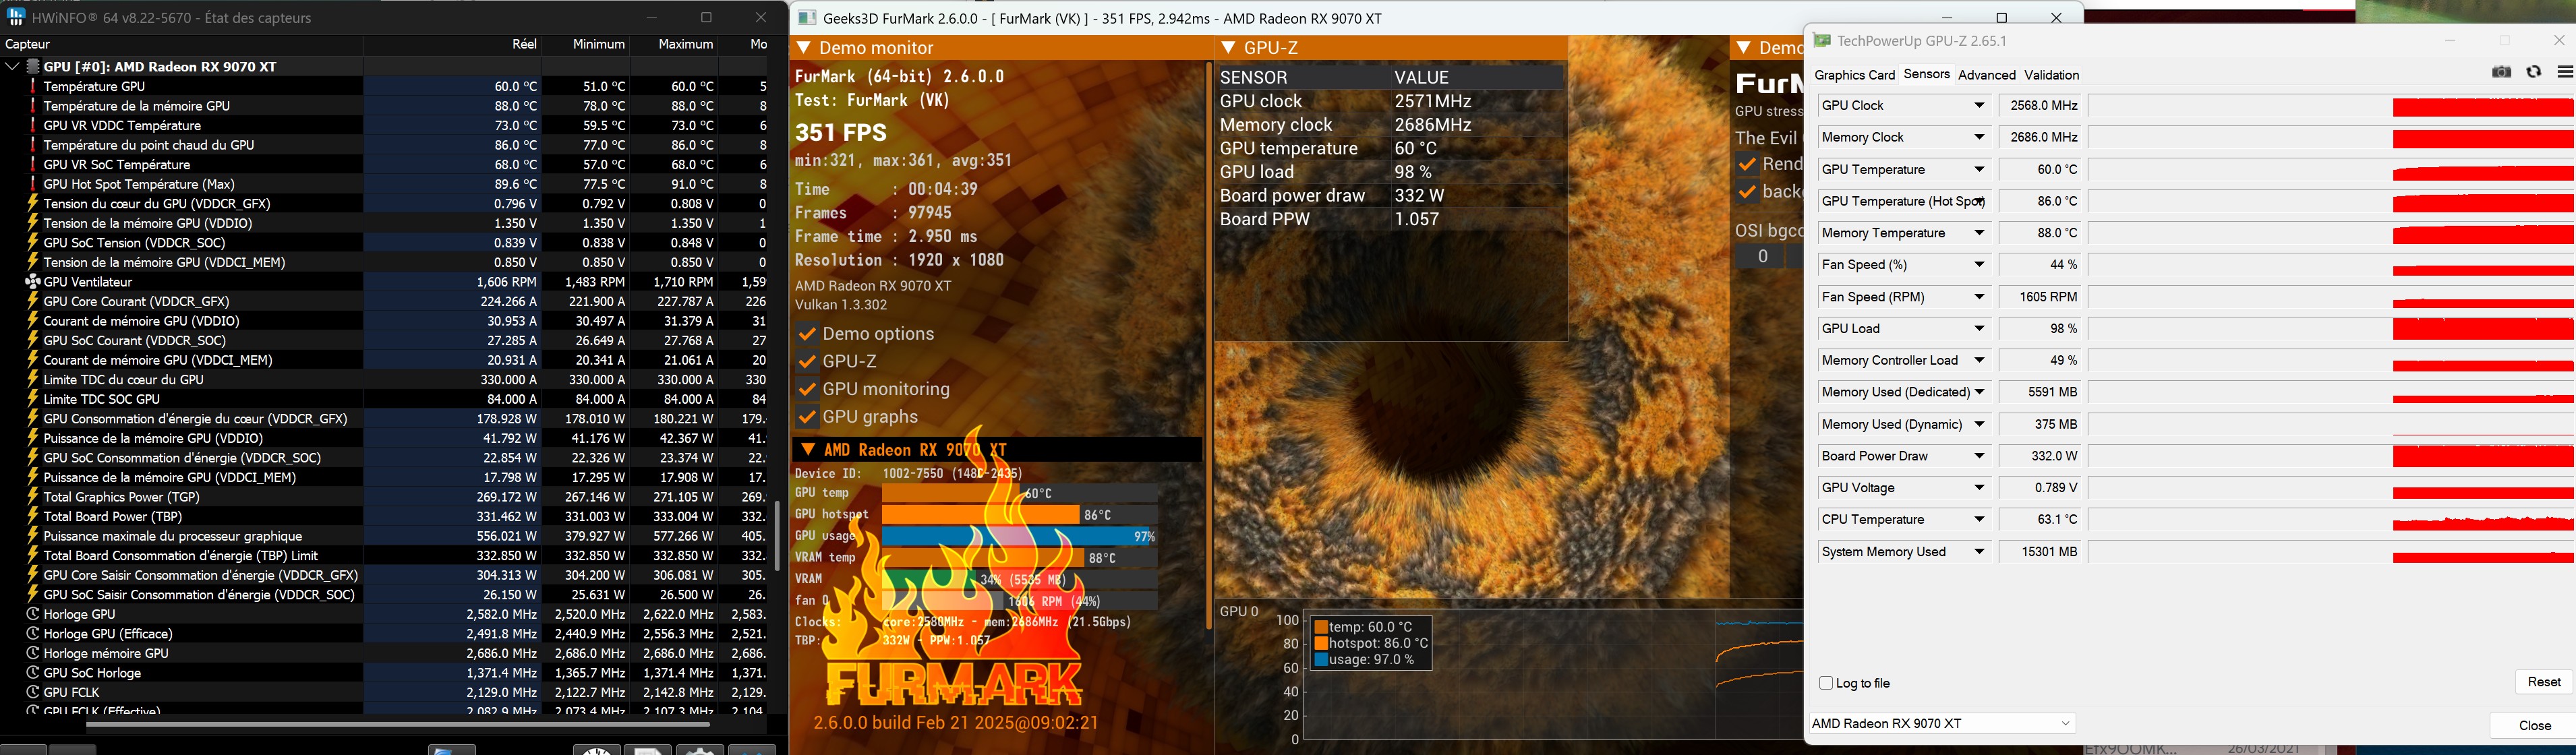Click the 5591 MB Memory Used (Dedicated) value
This screenshot has width=2576, height=755.
pyautogui.click(x=2040, y=393)
